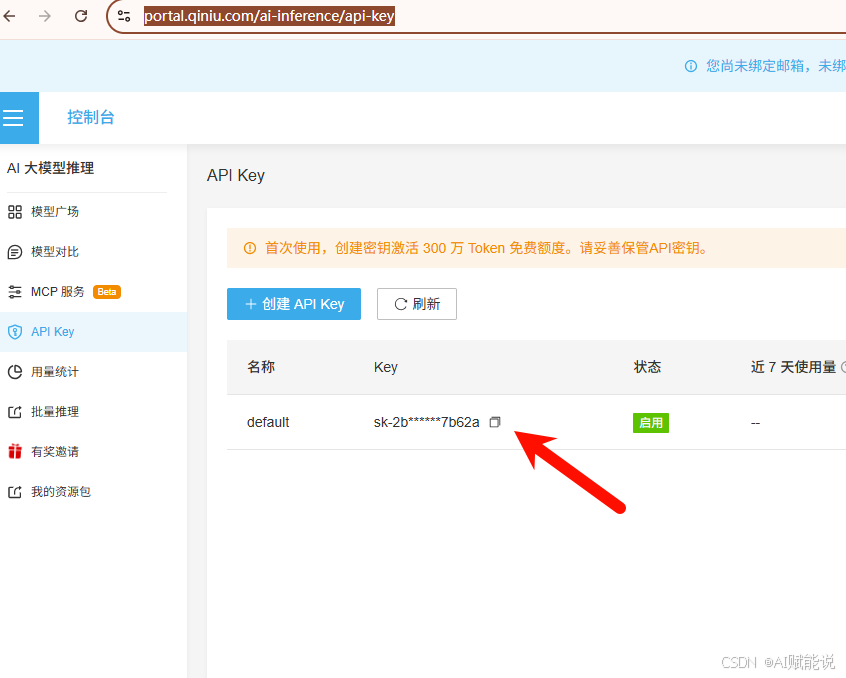
Task: Click the 名称 column header
Action: 261,367
